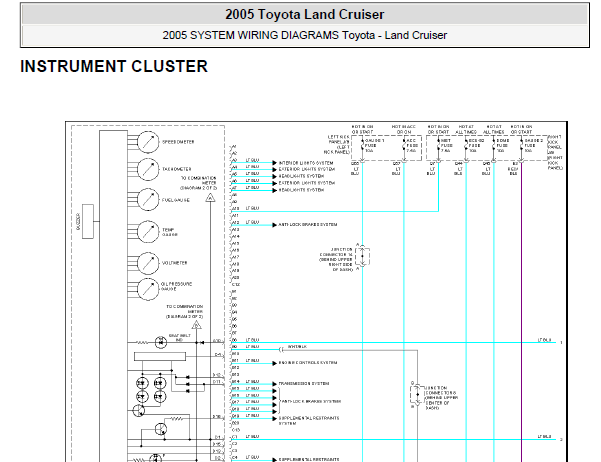Click the "ENGINE CONTROLS SYSTEM" label
This screenshot has height=462, width=601.
click(308, 363)
